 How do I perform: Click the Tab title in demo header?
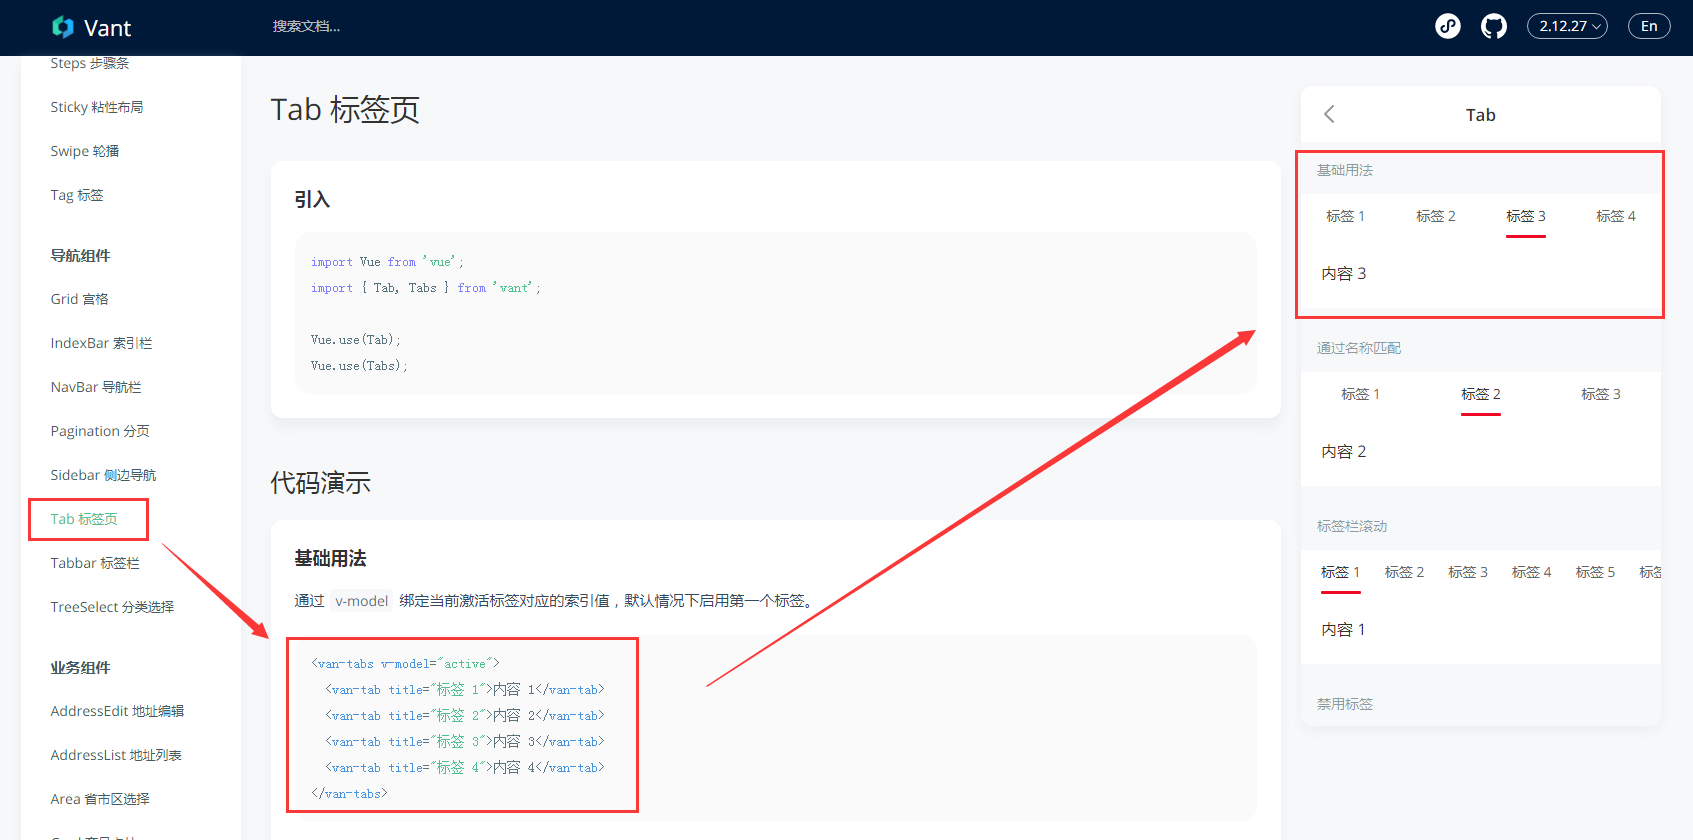tap(1481, 115)
